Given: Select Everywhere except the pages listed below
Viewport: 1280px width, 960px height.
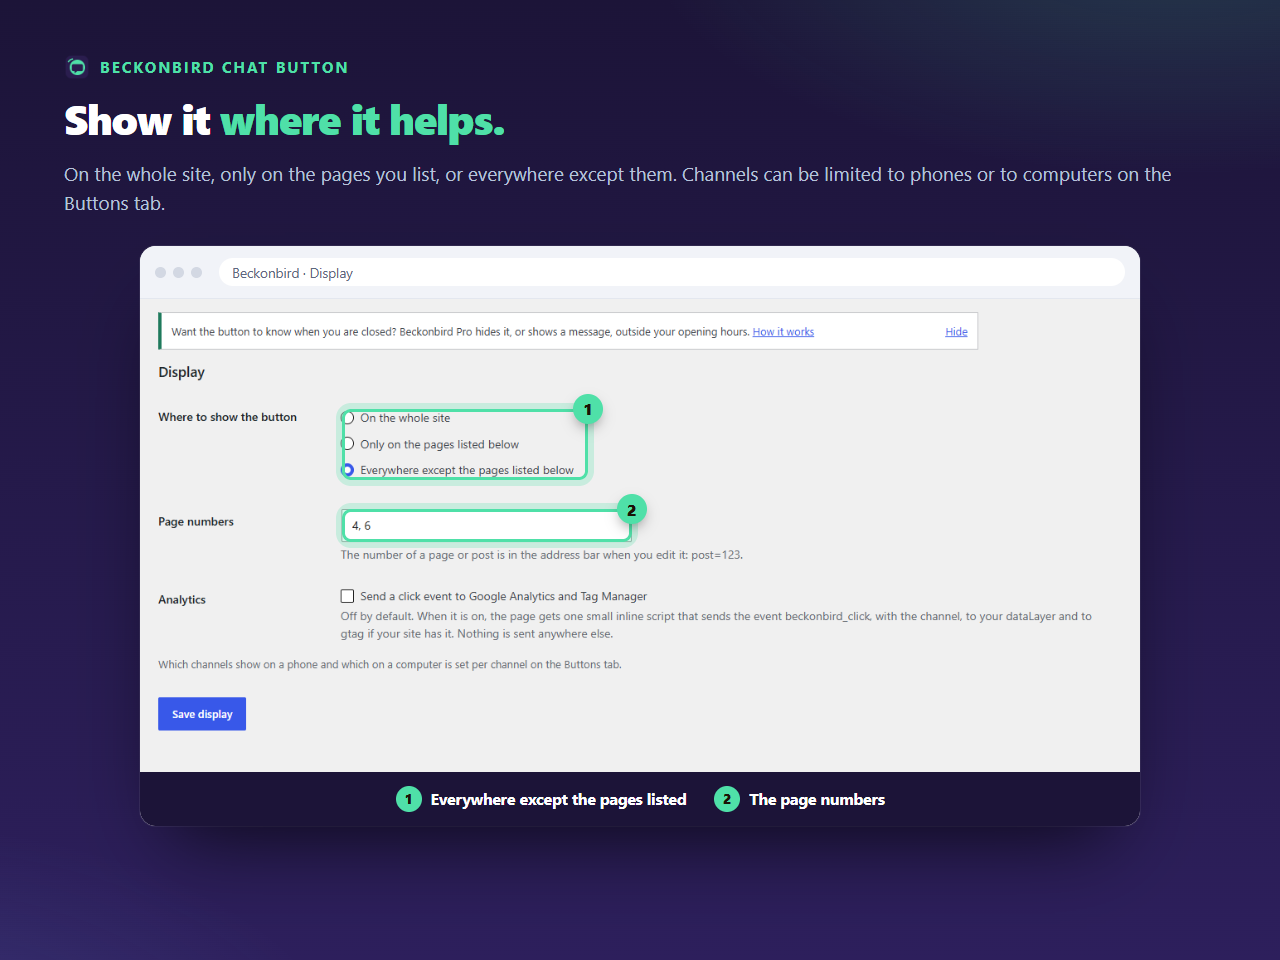Looking at the screenshot, I should [348, 470].
